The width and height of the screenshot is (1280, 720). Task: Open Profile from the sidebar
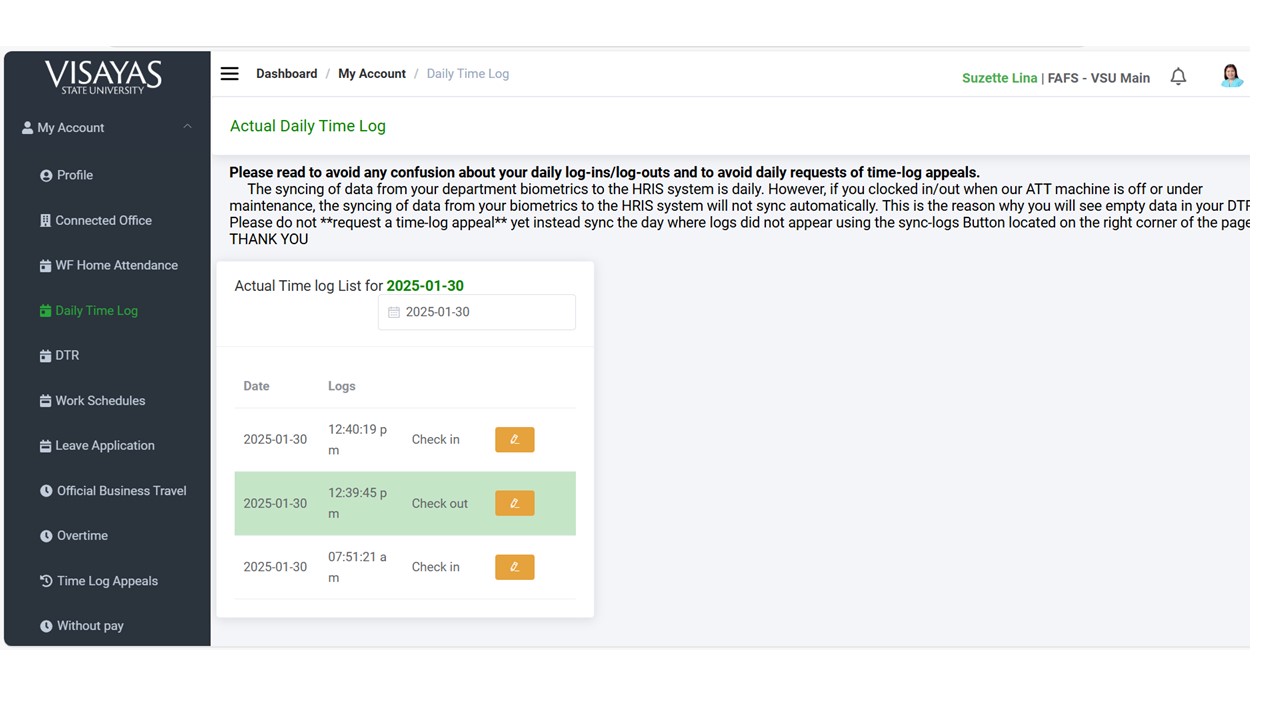point(74,175)
